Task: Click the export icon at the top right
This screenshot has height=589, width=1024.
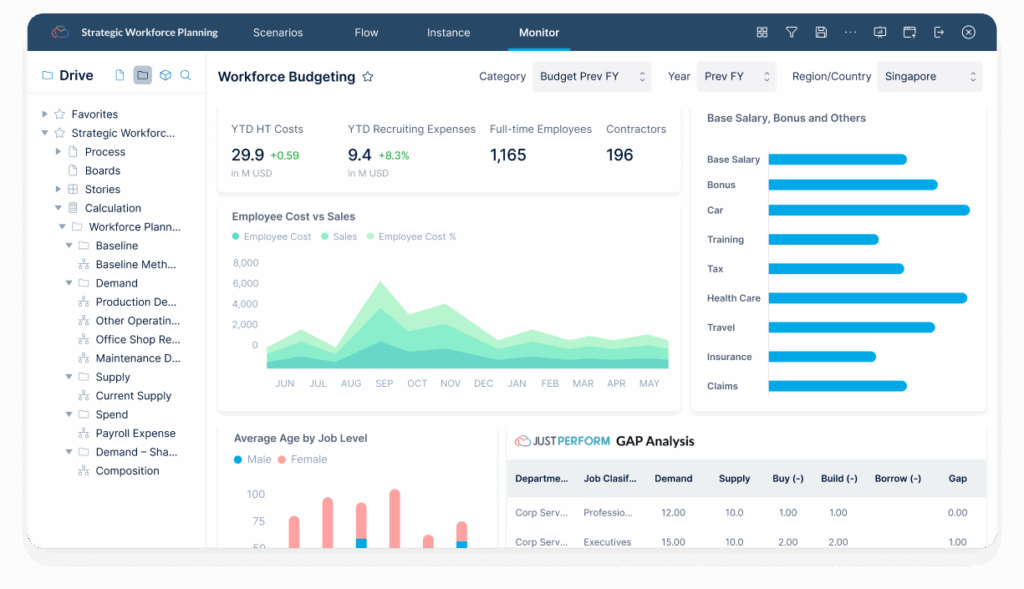Action: coord(939,32)
